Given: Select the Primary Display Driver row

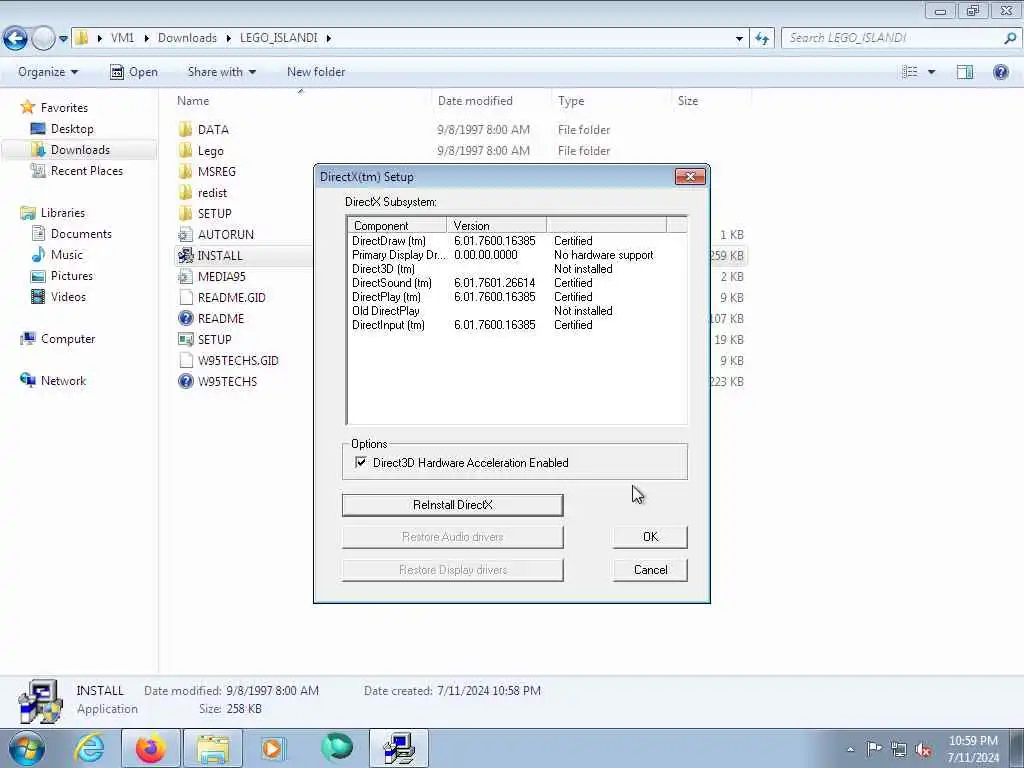Looking at the screenshot, I should click(516, 255).
